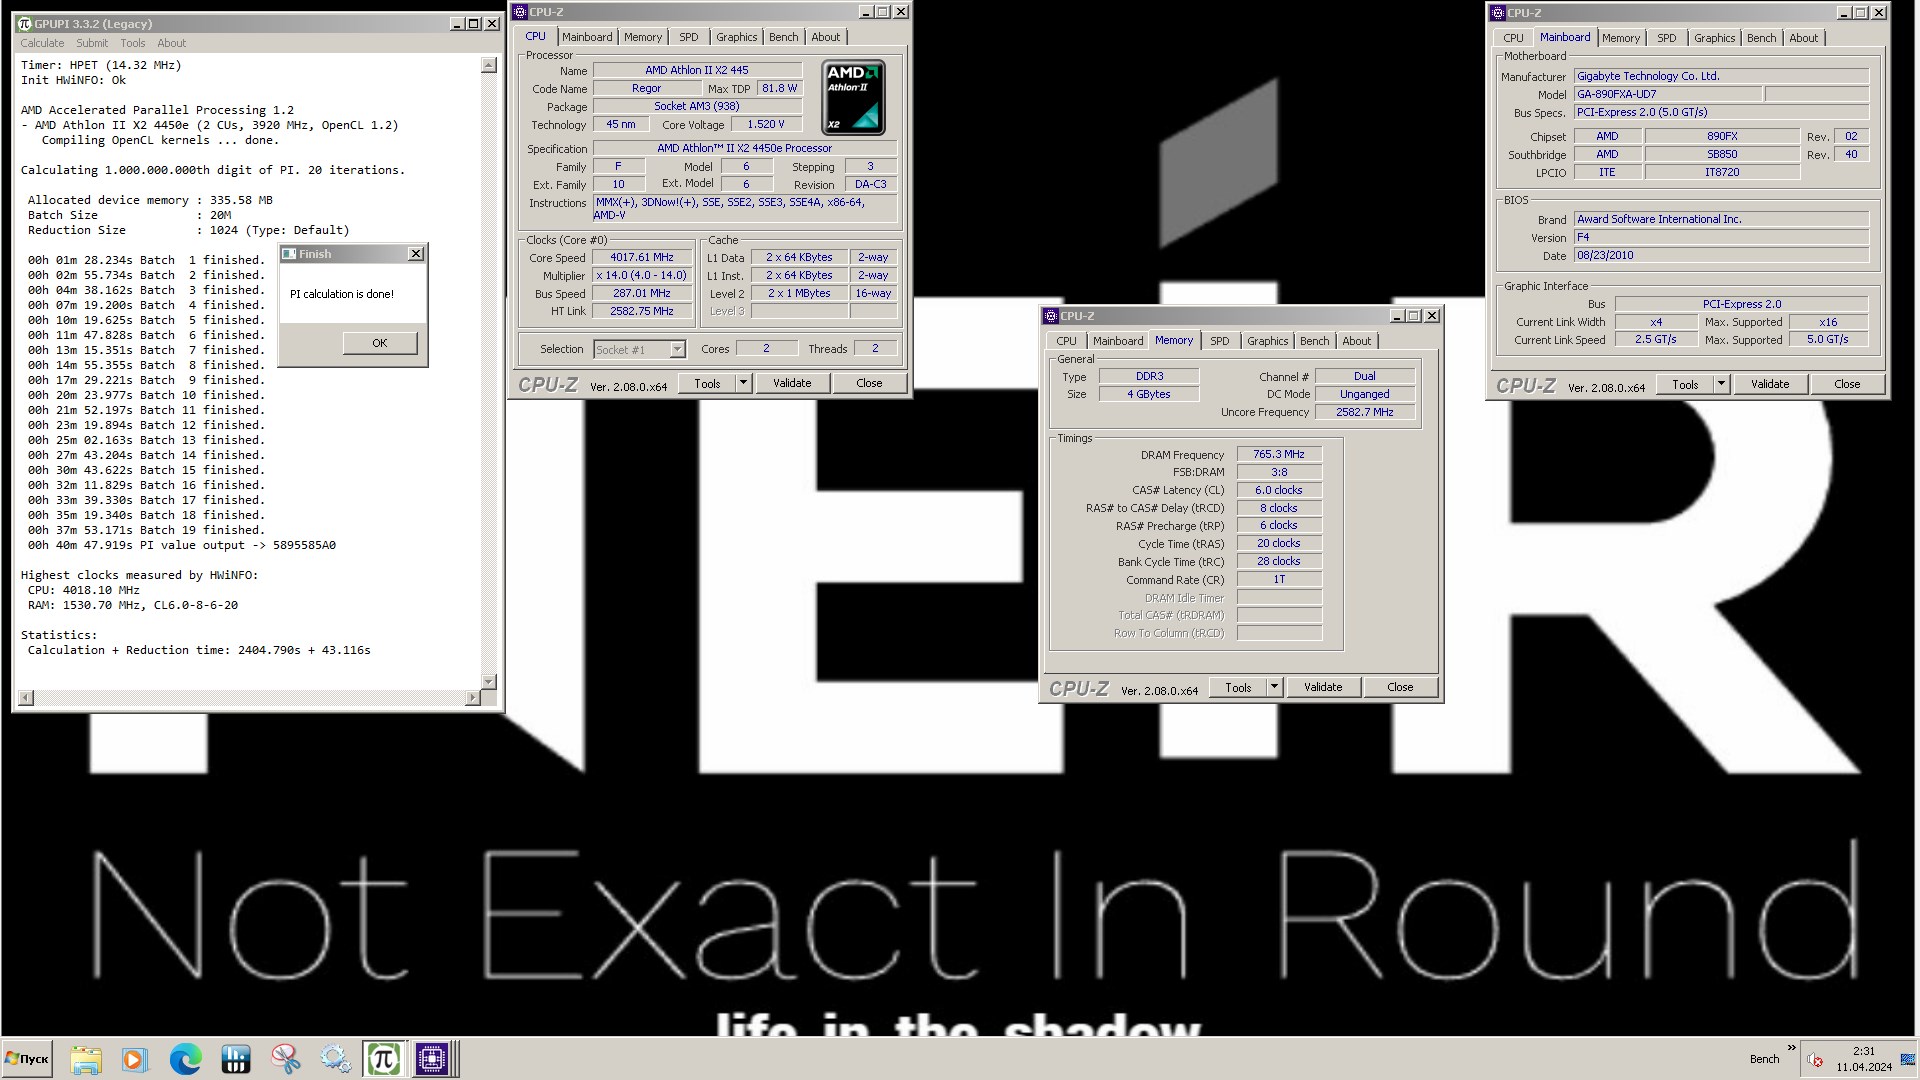
Task: Click Close button in Mainboard window
Action: pos(1847,384)
